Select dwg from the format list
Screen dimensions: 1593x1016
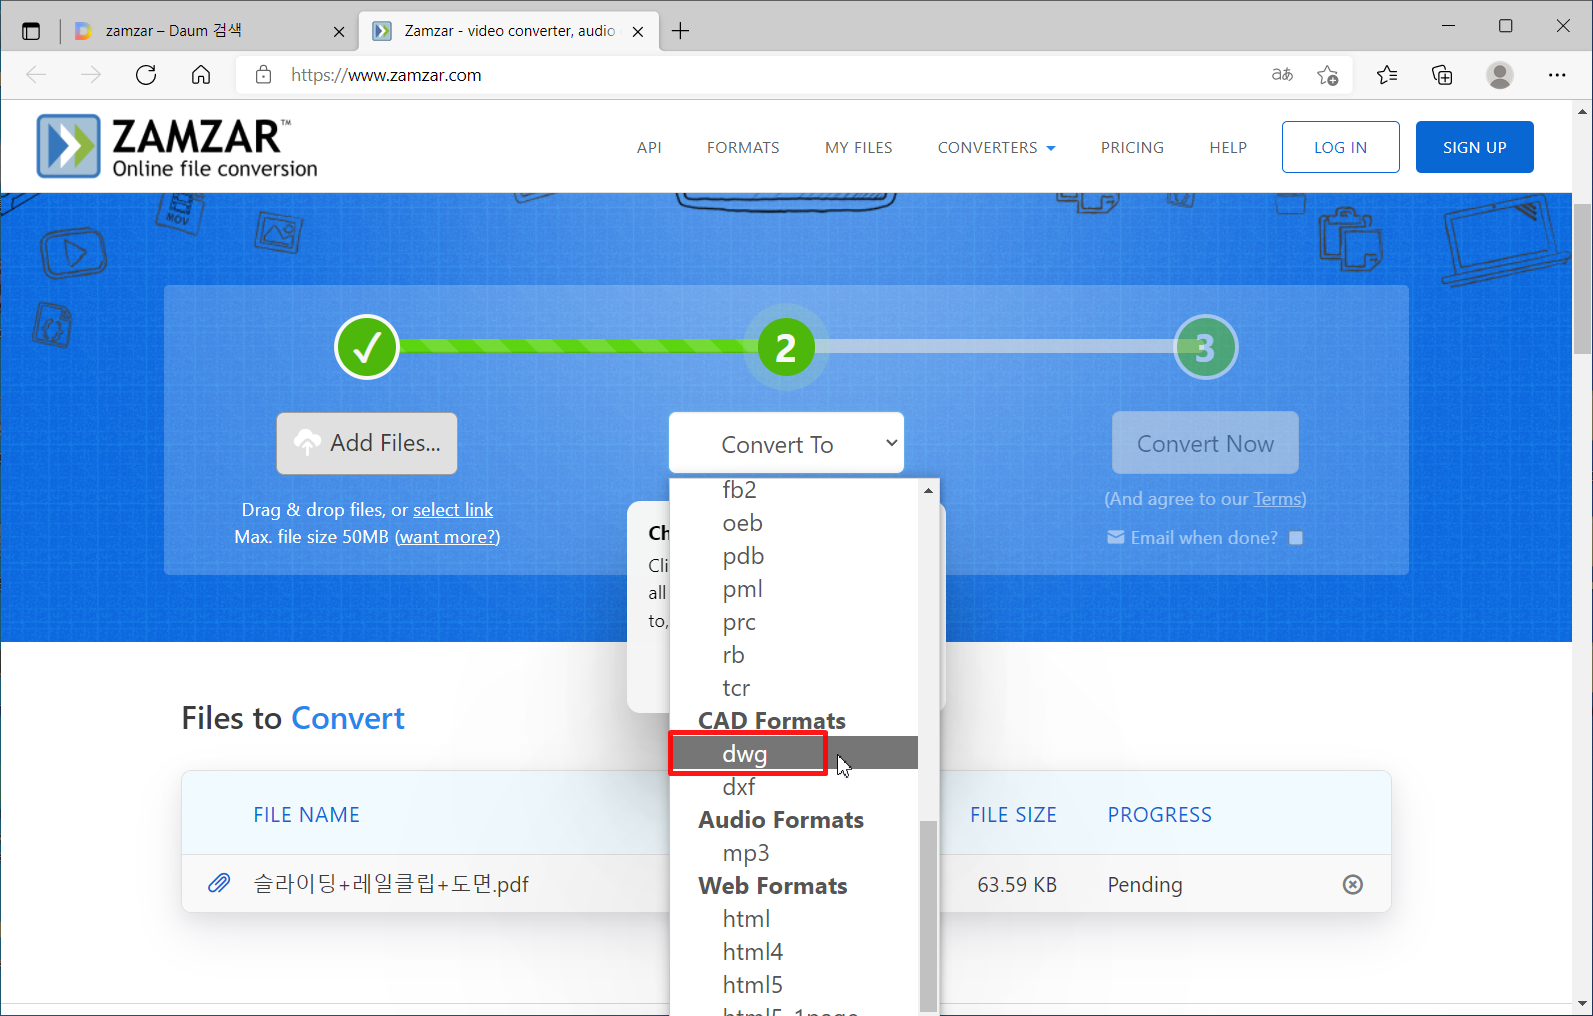tap(794, 753)
